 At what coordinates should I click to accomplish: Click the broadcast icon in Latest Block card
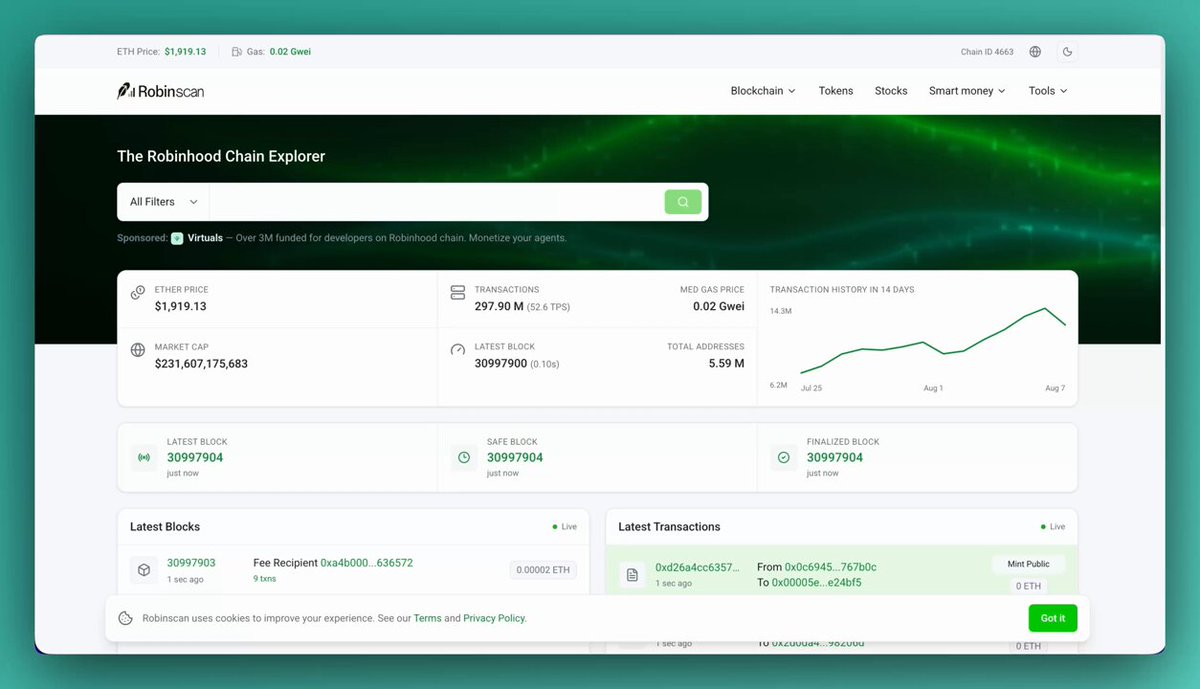tap(144, 457)
